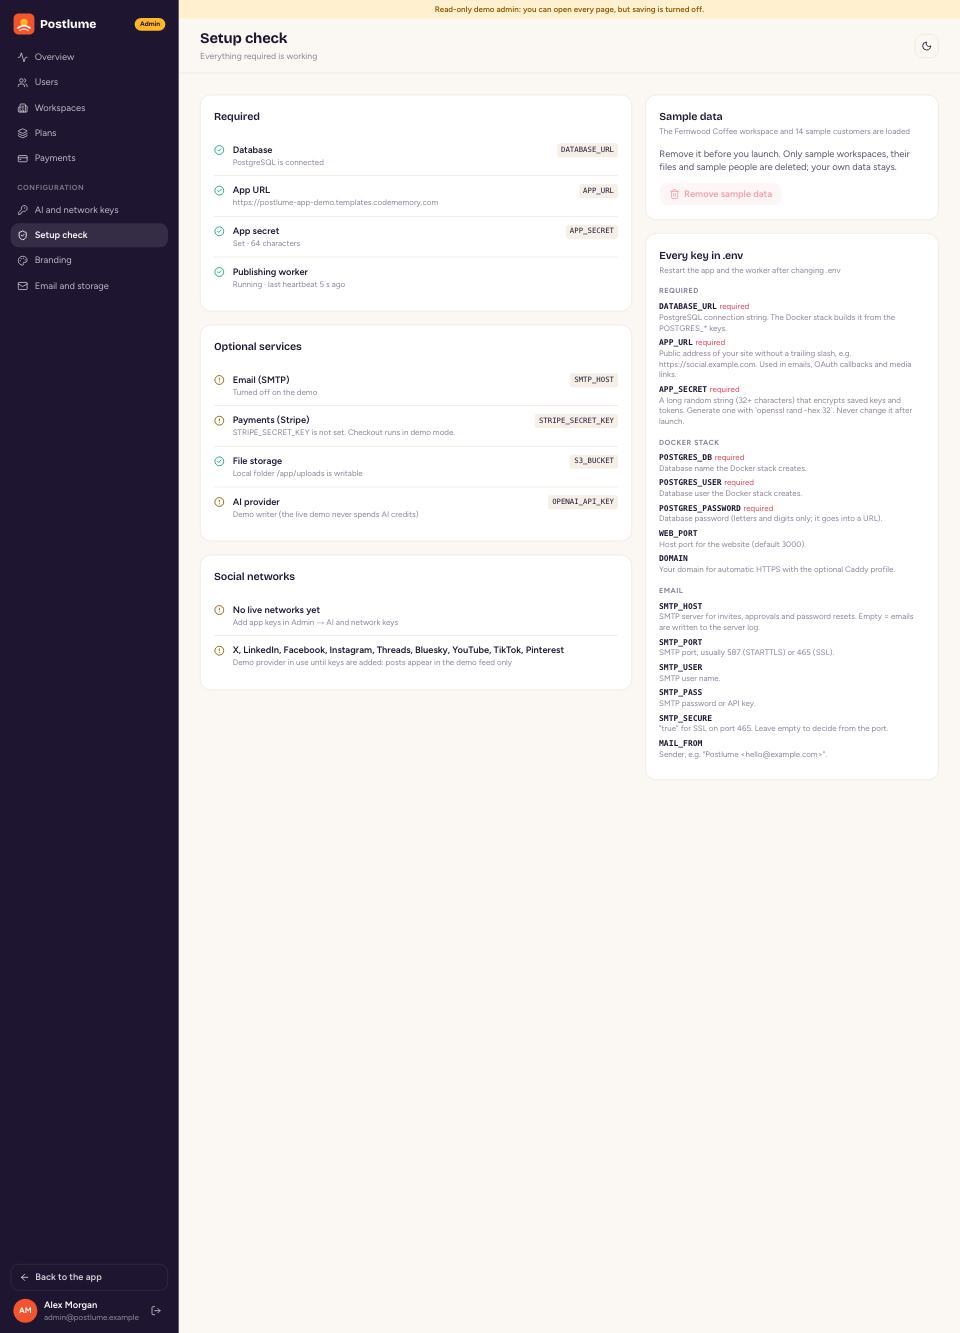This screenshot has width=960, height=1333.
Task: Toggle dark mode with the moon icon
Action: (x=926, y=46)
